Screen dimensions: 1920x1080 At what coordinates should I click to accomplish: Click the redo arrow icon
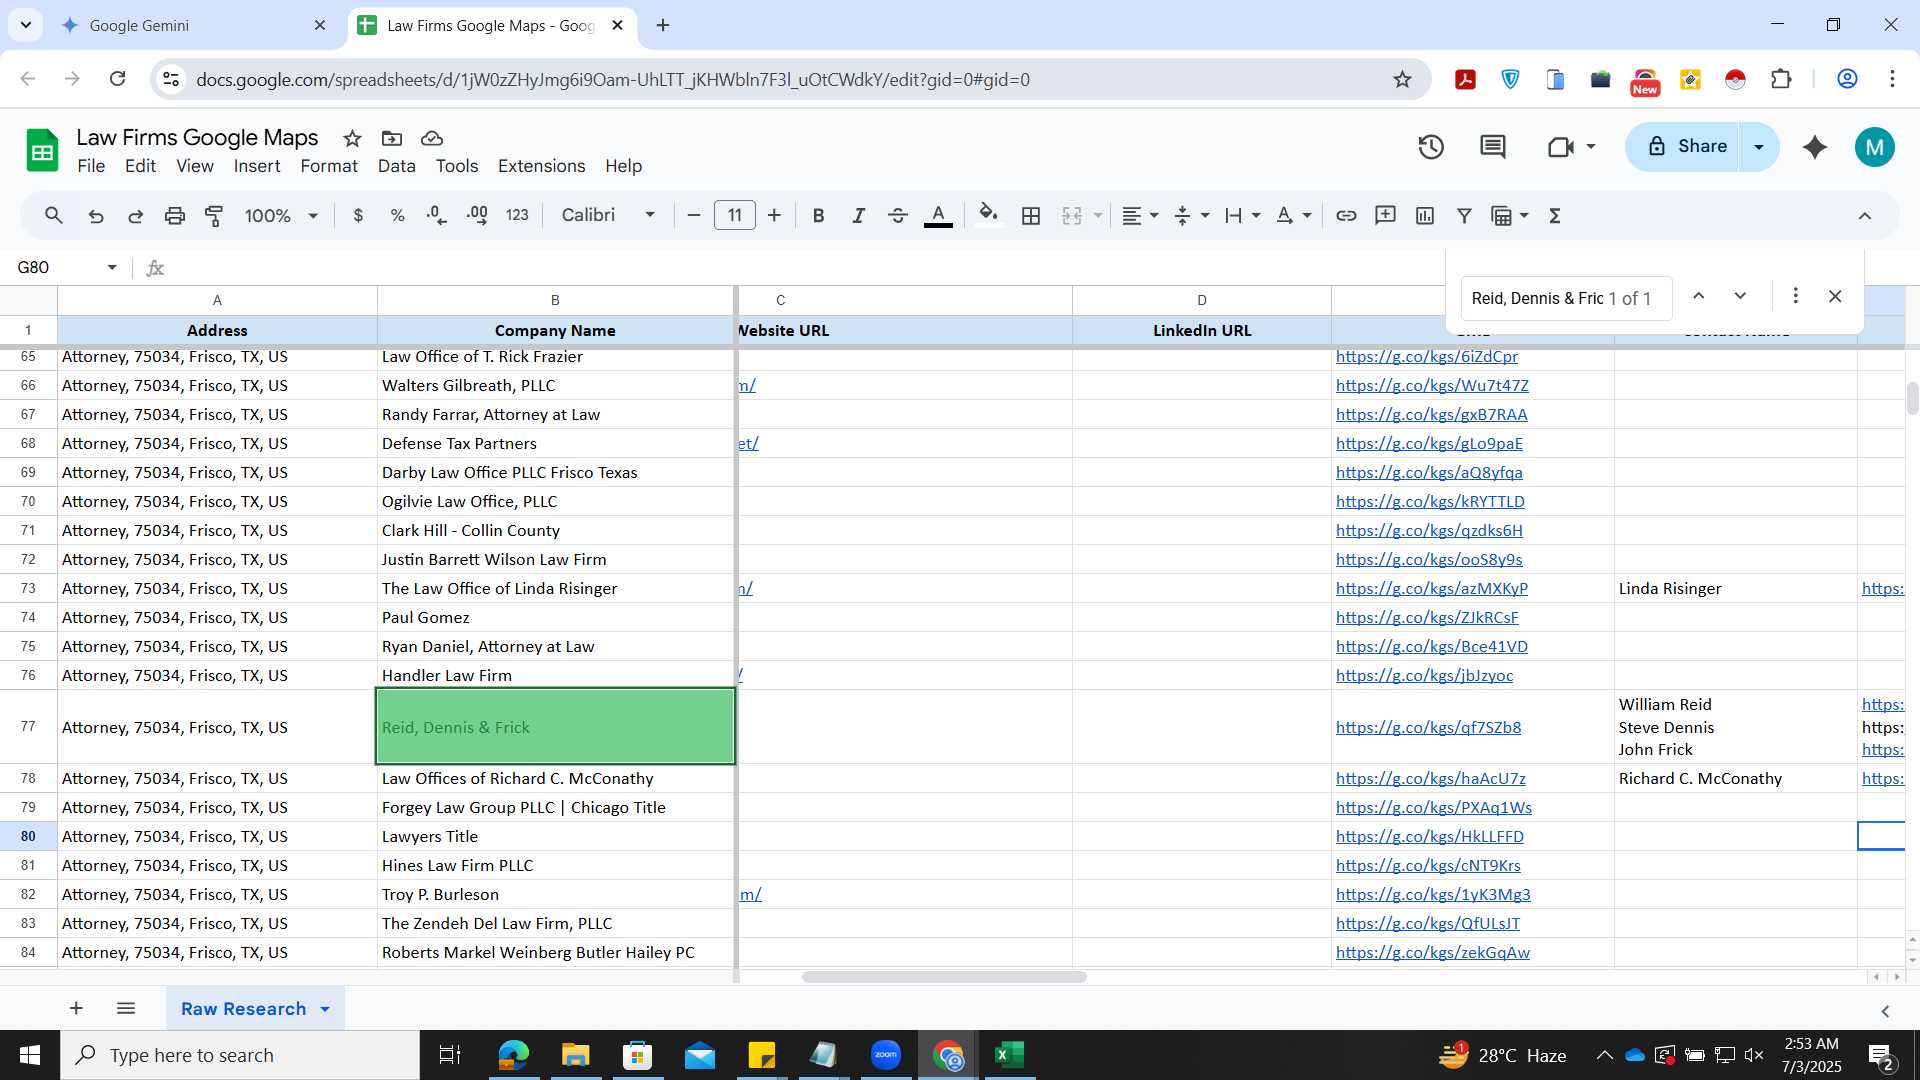[x=135, y=215]
